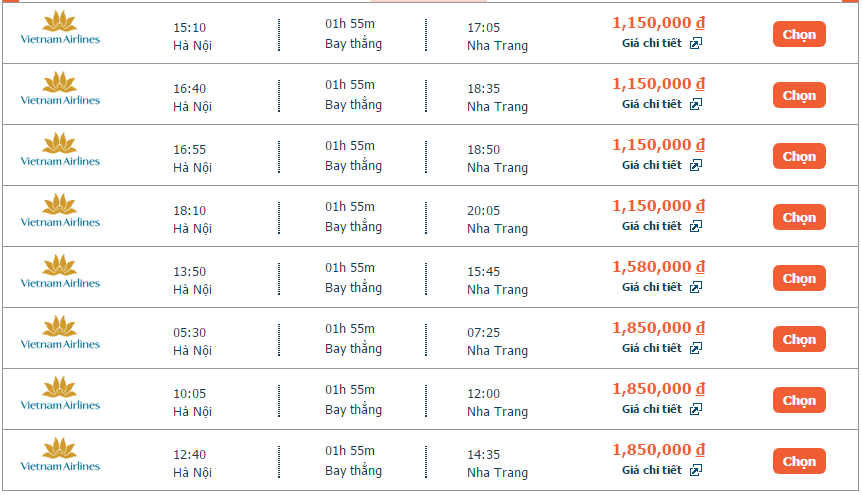Pick the 16:55 flight with Chọn
The width and height of the screenshot is (862, 495).
point(799,156)
